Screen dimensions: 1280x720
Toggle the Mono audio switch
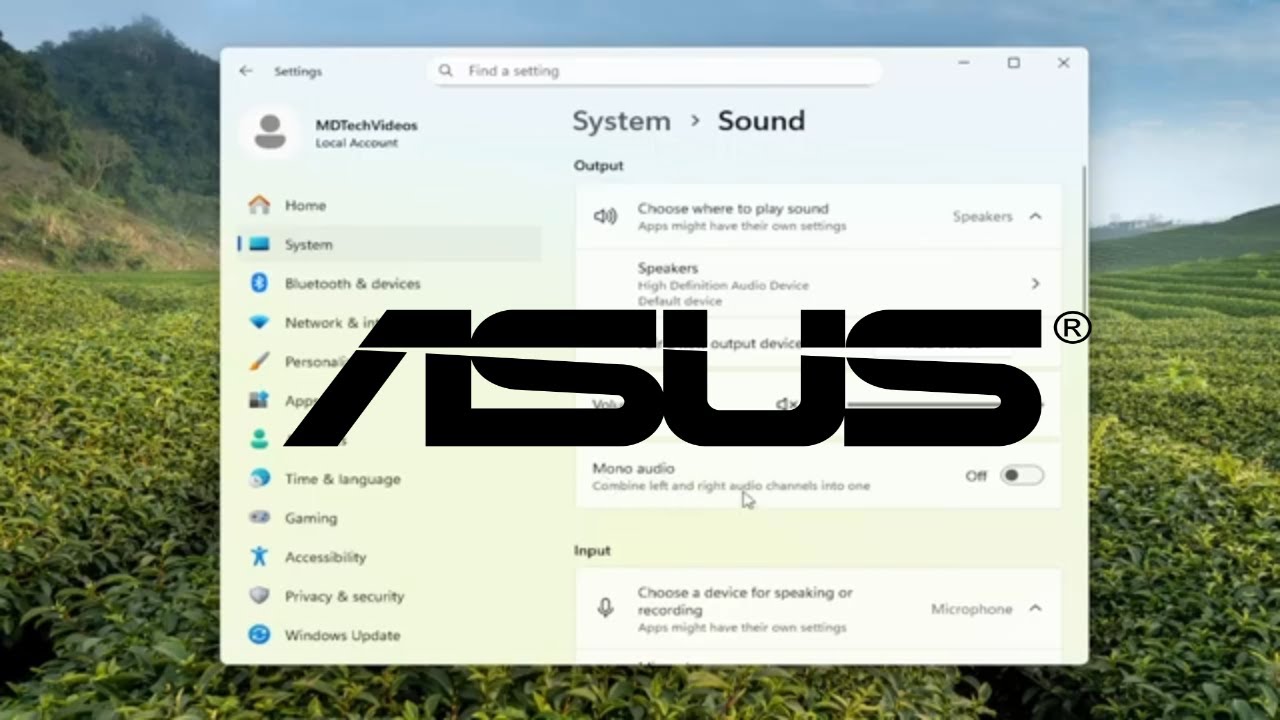coord(1022,476)
